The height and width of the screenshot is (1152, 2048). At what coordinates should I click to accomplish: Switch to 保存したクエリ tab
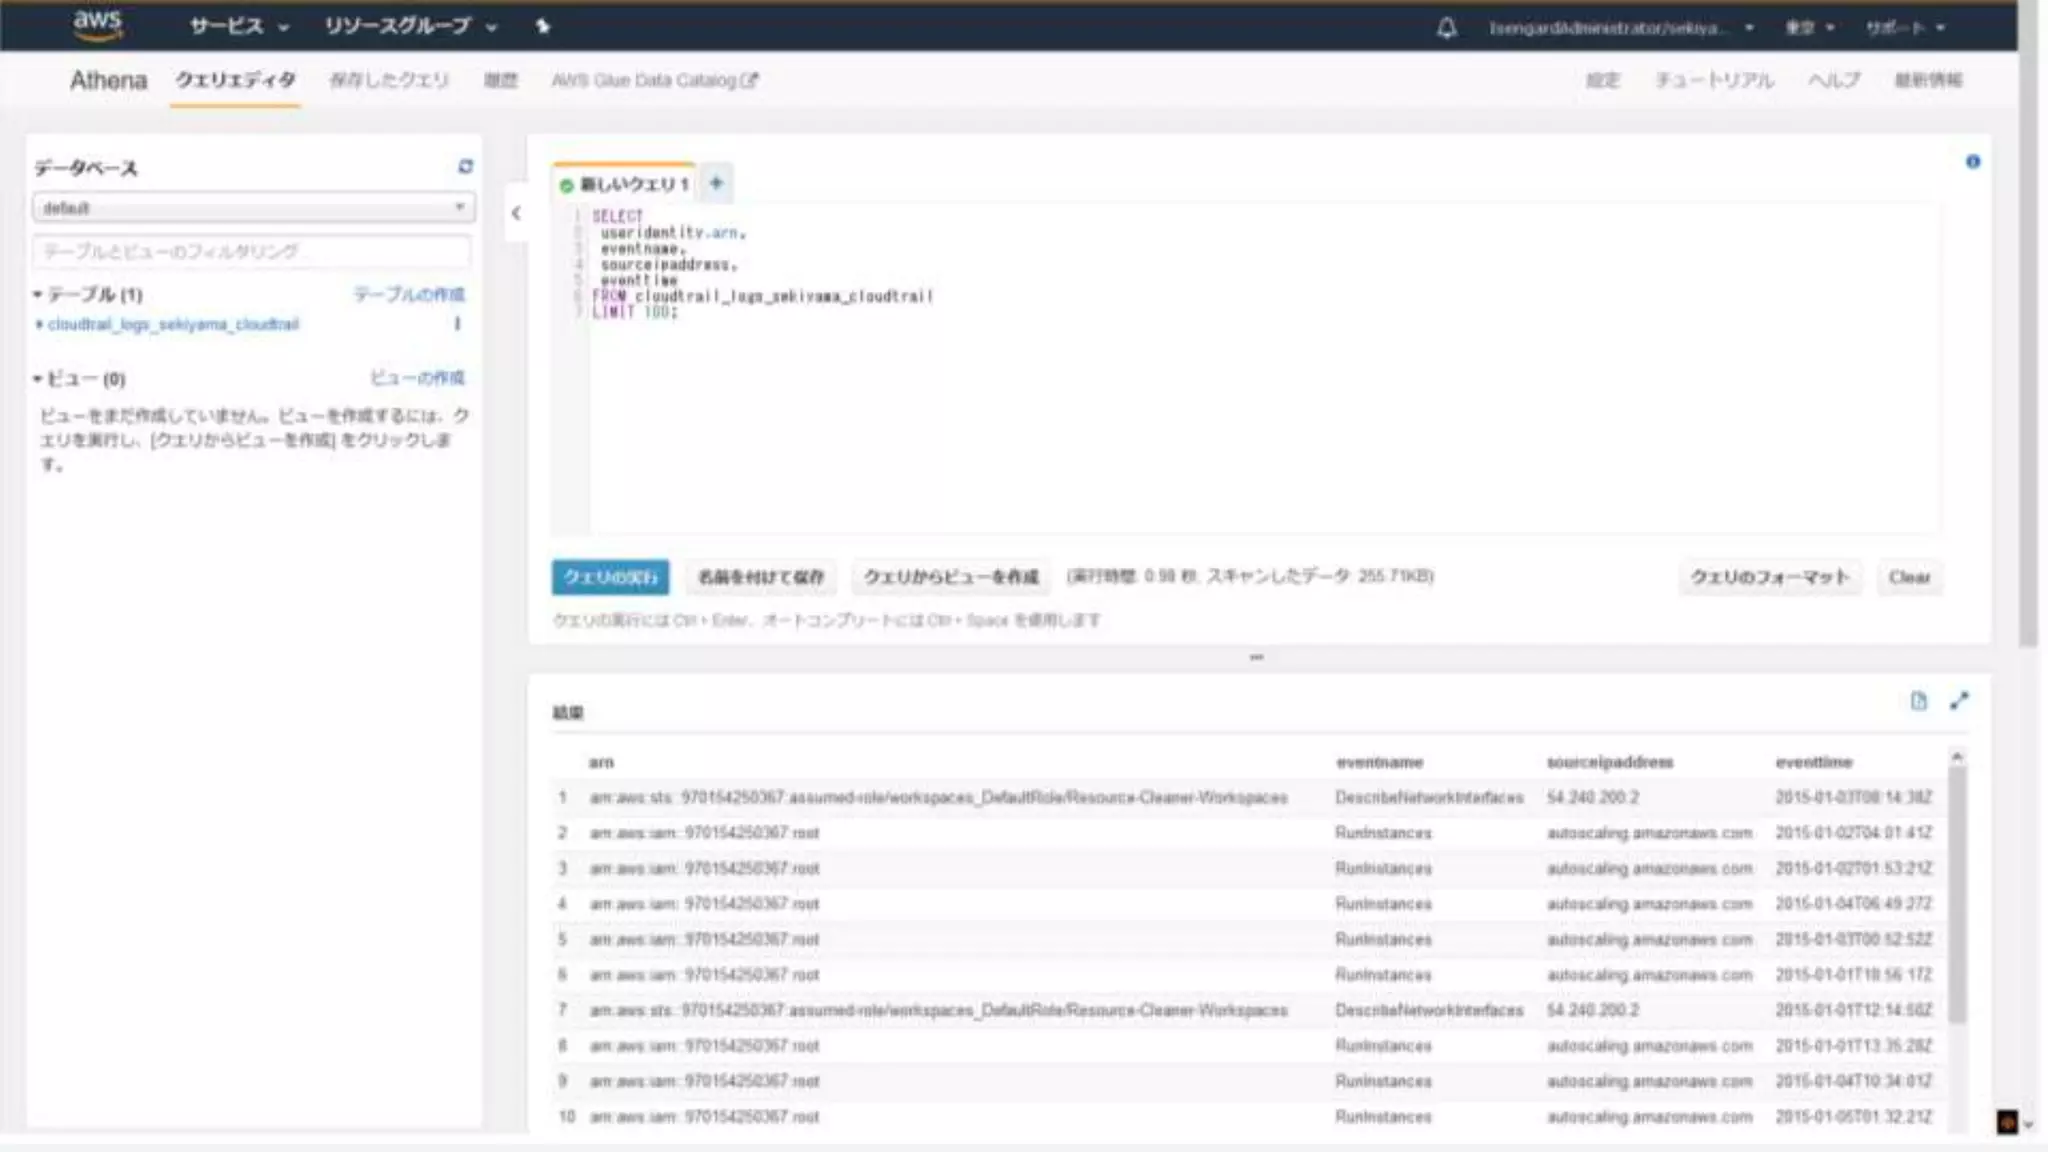pyautogui.click(x=389, y=80)
